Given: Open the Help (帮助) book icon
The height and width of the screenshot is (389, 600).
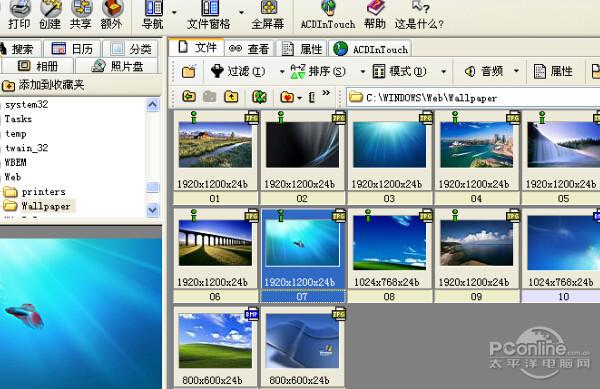Looking at the screenshot, I should click(x=375, y=15).
